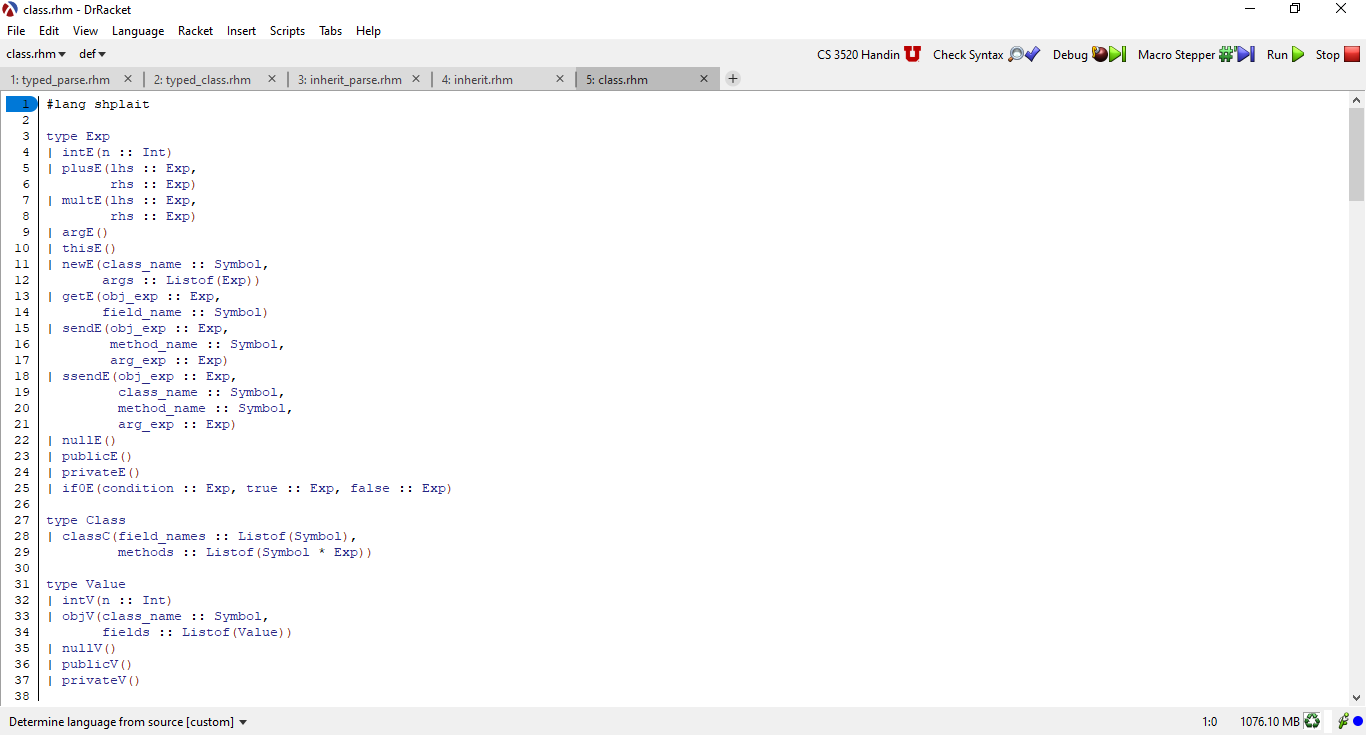
Task: Click the garbage collection recycle icon
Action: 1312,721
